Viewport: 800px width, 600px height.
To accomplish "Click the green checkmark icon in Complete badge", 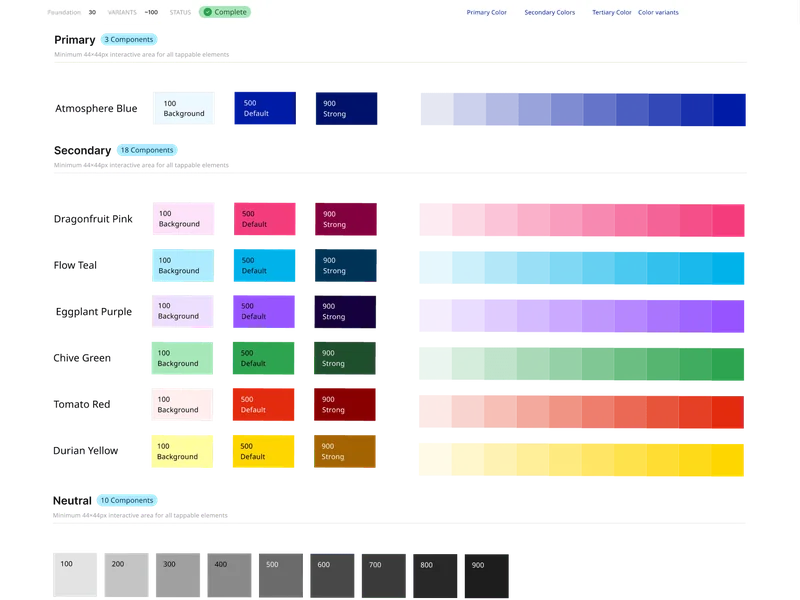I will (x=208, y=12).
